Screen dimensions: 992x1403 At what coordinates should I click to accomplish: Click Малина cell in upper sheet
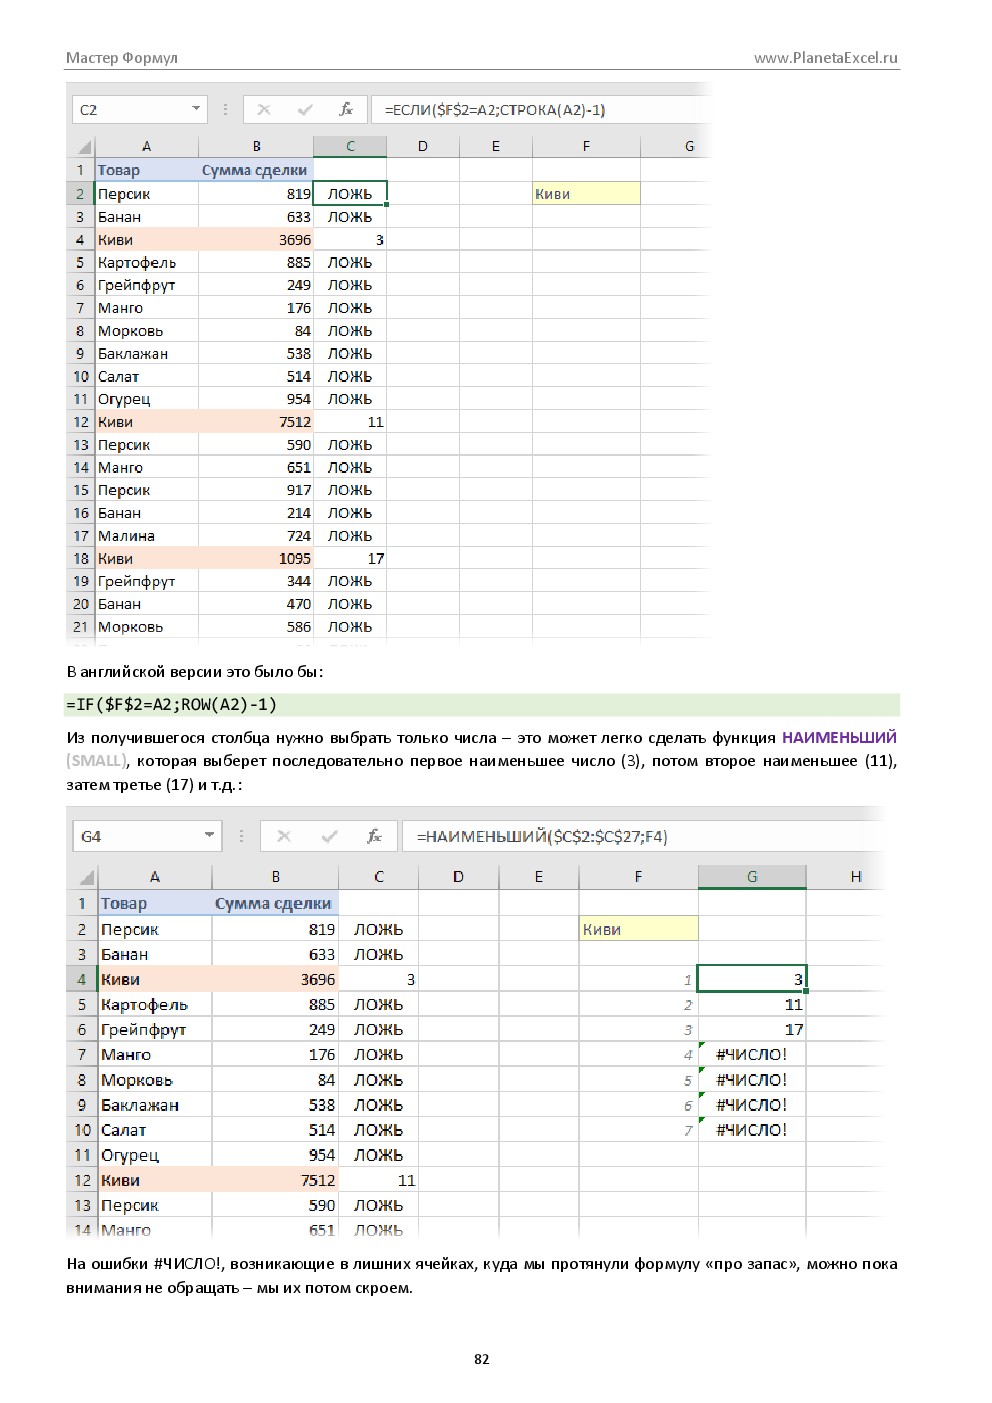pyautogui.click(x=147, y=536)
